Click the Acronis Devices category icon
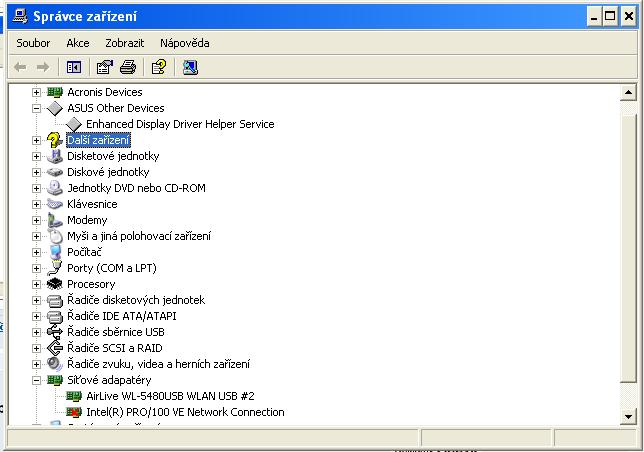The image size is (644, 452). pyautogui.click(x=55, y=92)
